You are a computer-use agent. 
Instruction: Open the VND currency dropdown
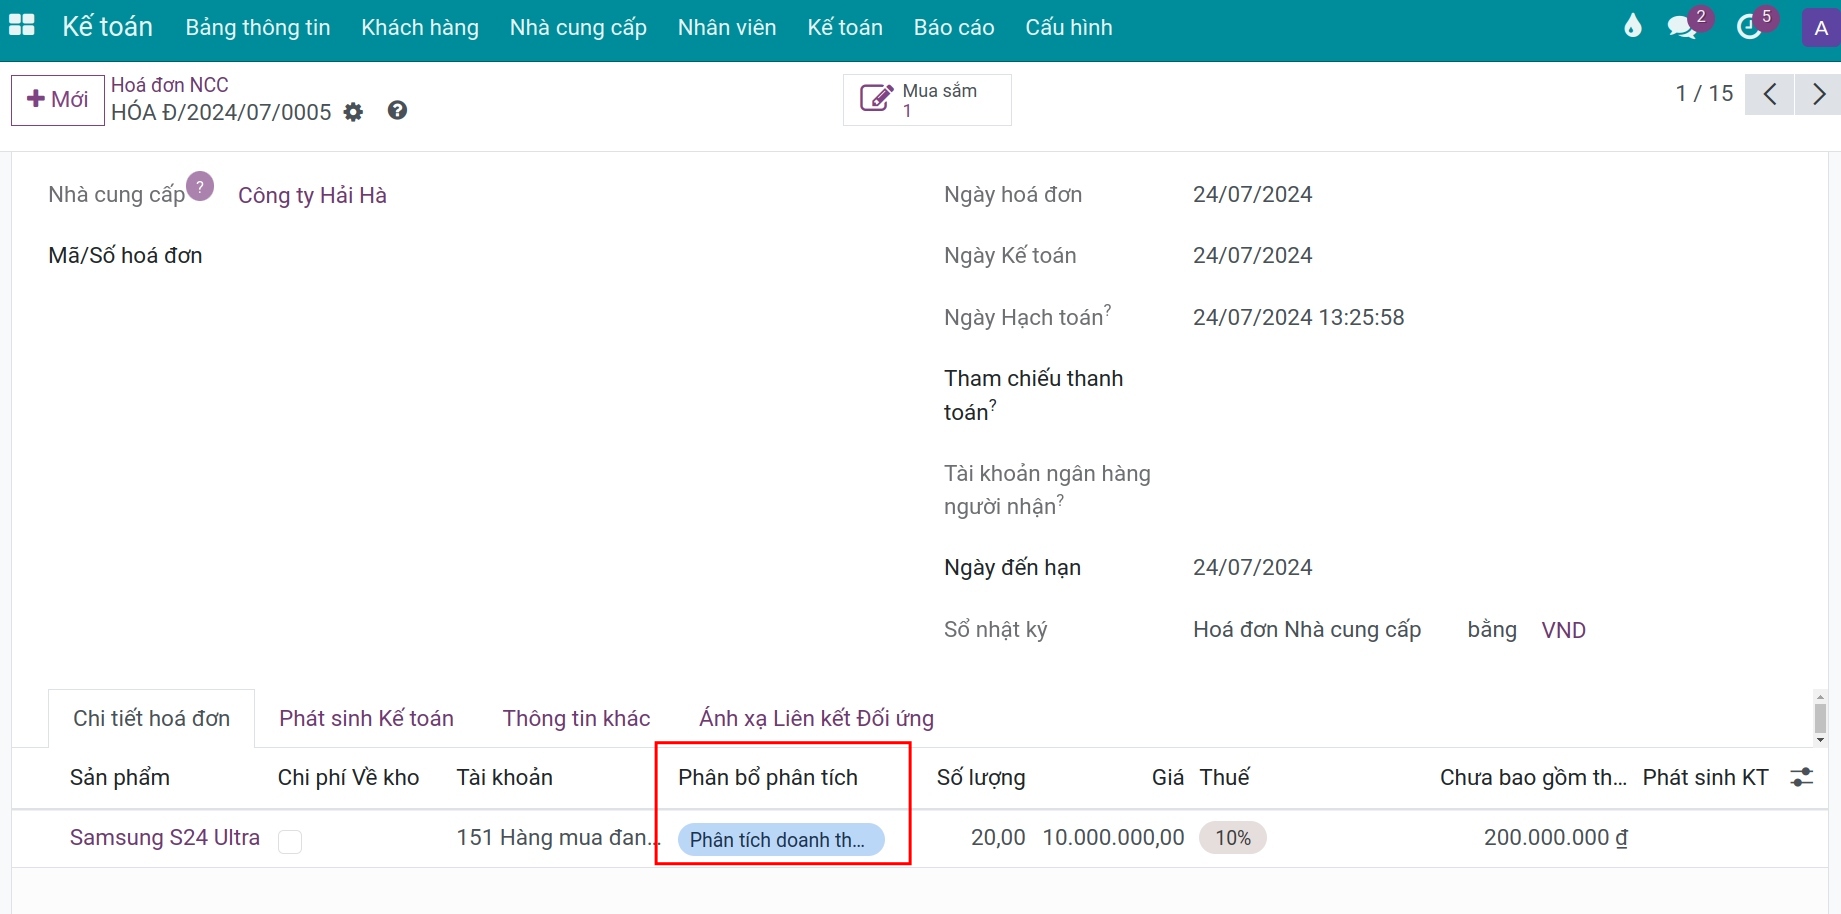point(1563,630)
